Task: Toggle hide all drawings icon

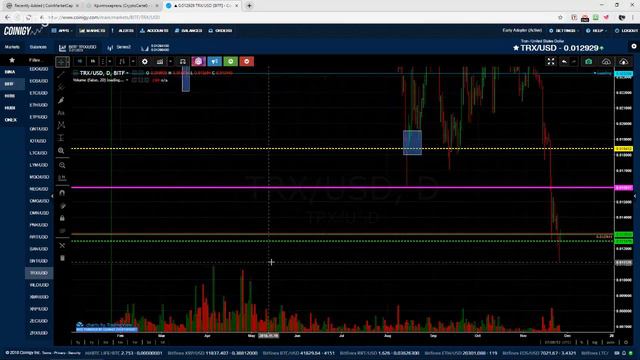Action: pyautogui.click(x=62, y=231)
